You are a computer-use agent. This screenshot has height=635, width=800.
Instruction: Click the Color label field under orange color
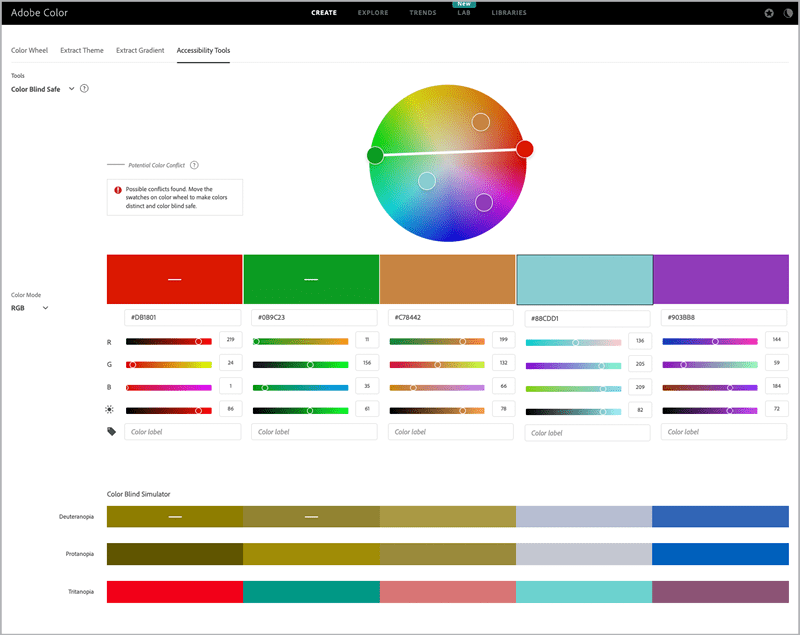pyautogui.click(x=451, y=431)
